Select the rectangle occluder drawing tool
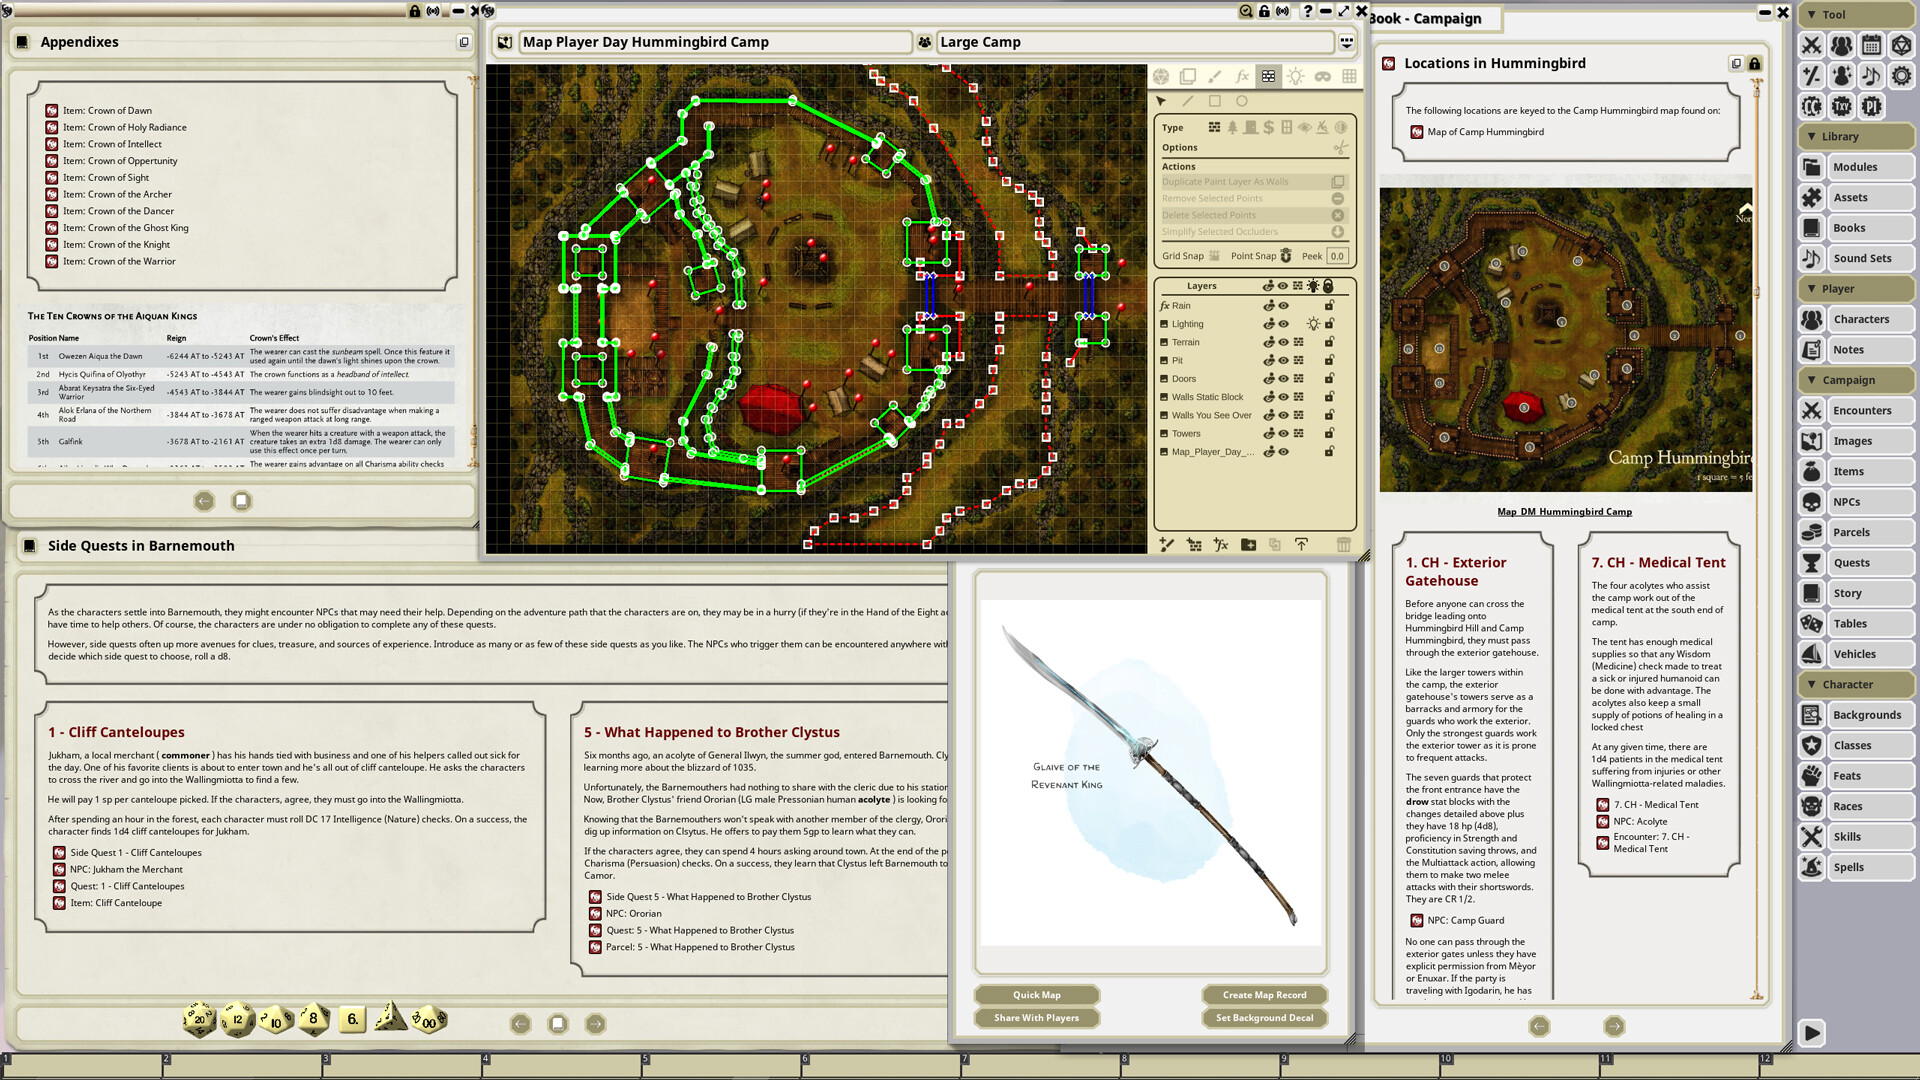 coord(1214,101)
